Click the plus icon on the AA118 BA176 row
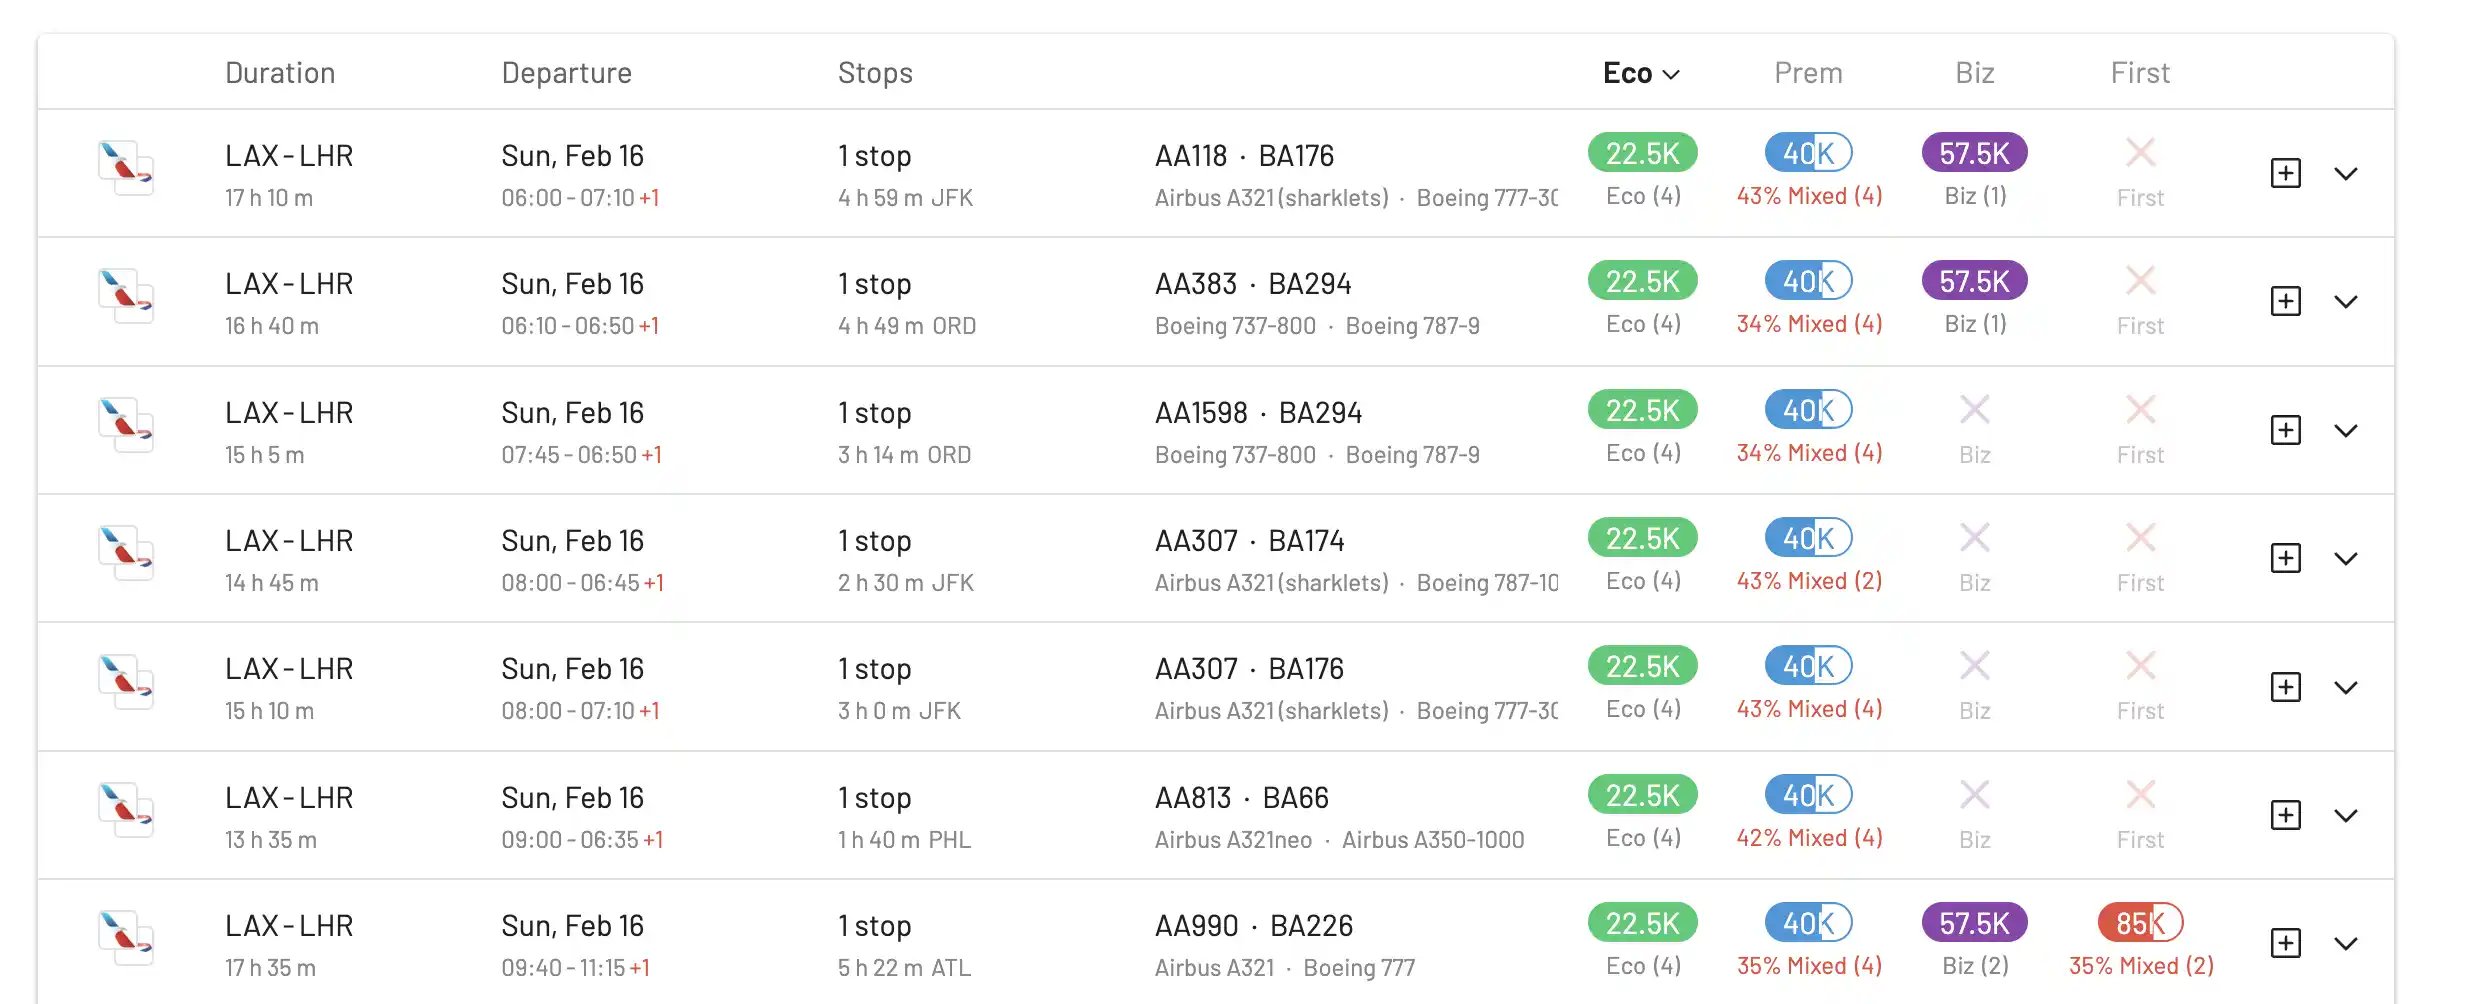The height and width of the screenshot is (1004, 2466). point(2285,173)
